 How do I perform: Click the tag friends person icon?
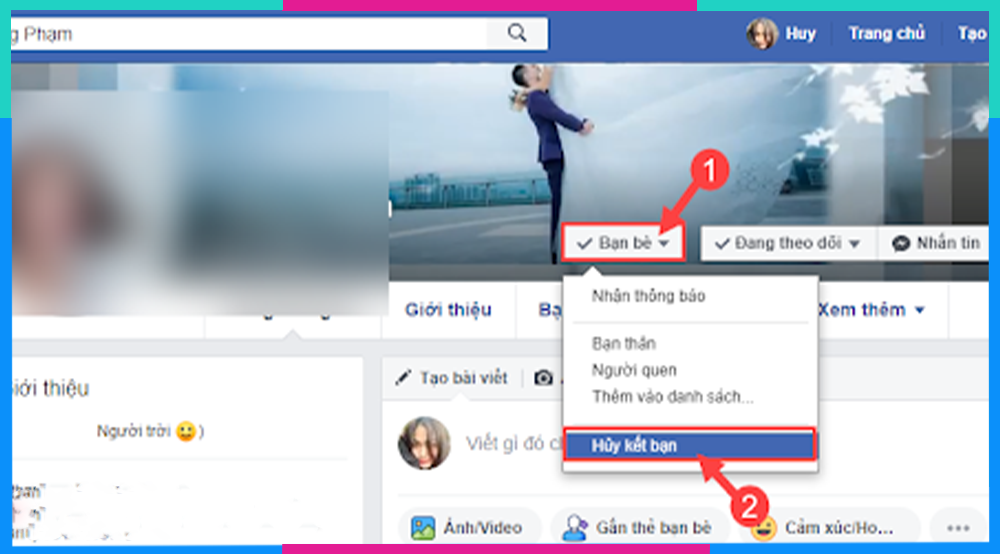coord(575,528)
